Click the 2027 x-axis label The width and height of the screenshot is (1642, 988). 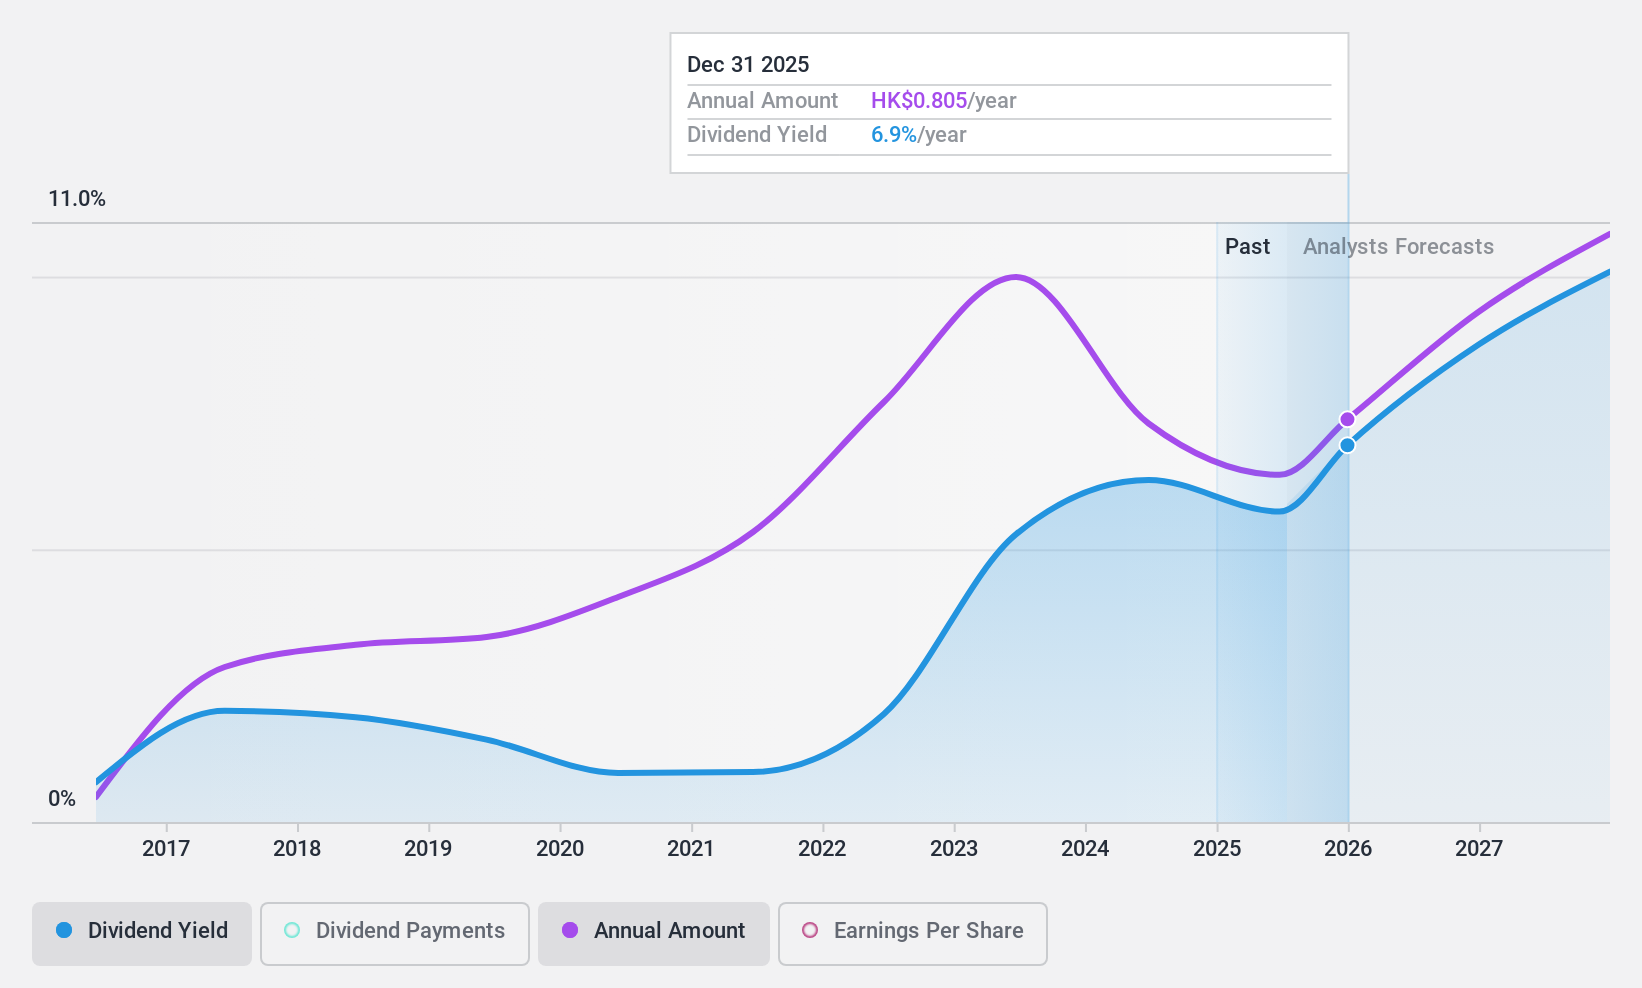(1479, 849)
